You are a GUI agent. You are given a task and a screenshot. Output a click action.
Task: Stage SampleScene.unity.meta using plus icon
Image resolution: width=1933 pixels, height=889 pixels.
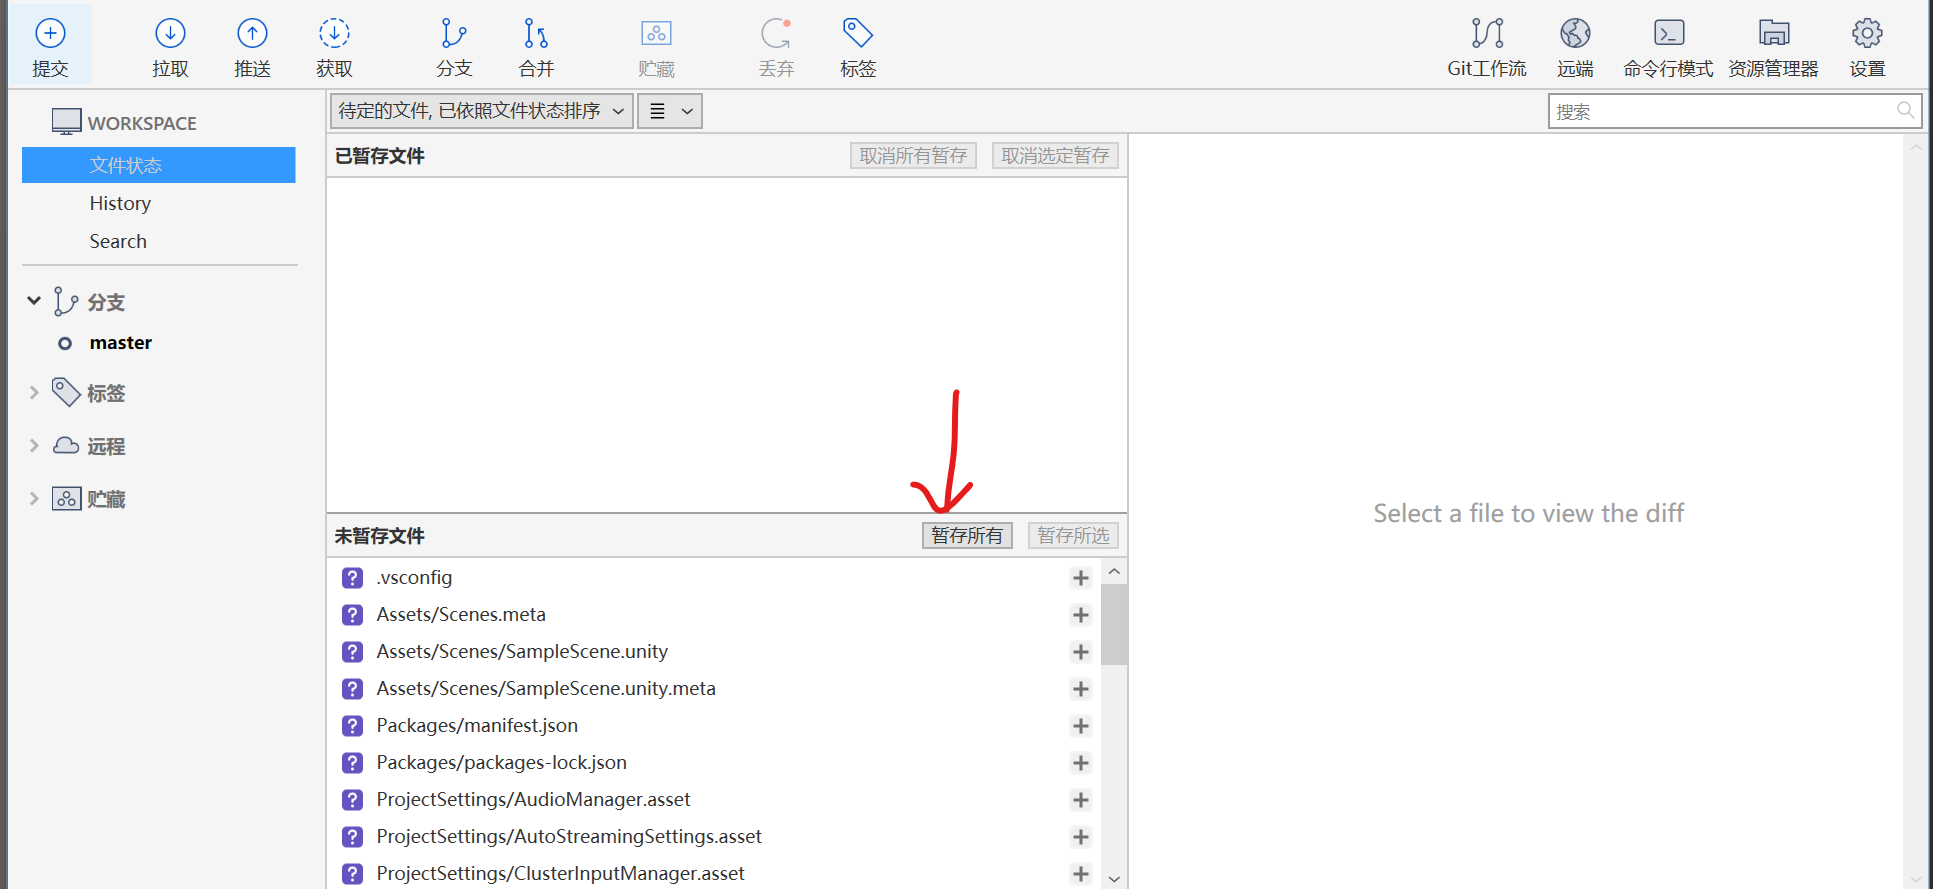point(1080,689)
